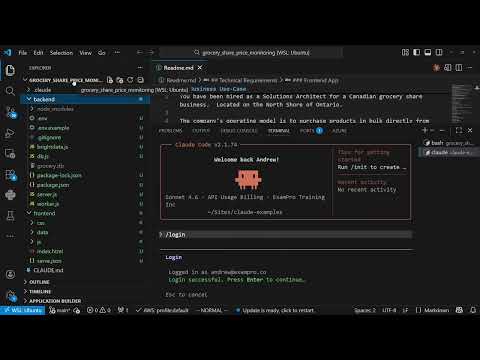Image resolution: width=480 pixels, height=360 pixels.
Task: Open index.html in the frontend folder
Action: point(85,251)
